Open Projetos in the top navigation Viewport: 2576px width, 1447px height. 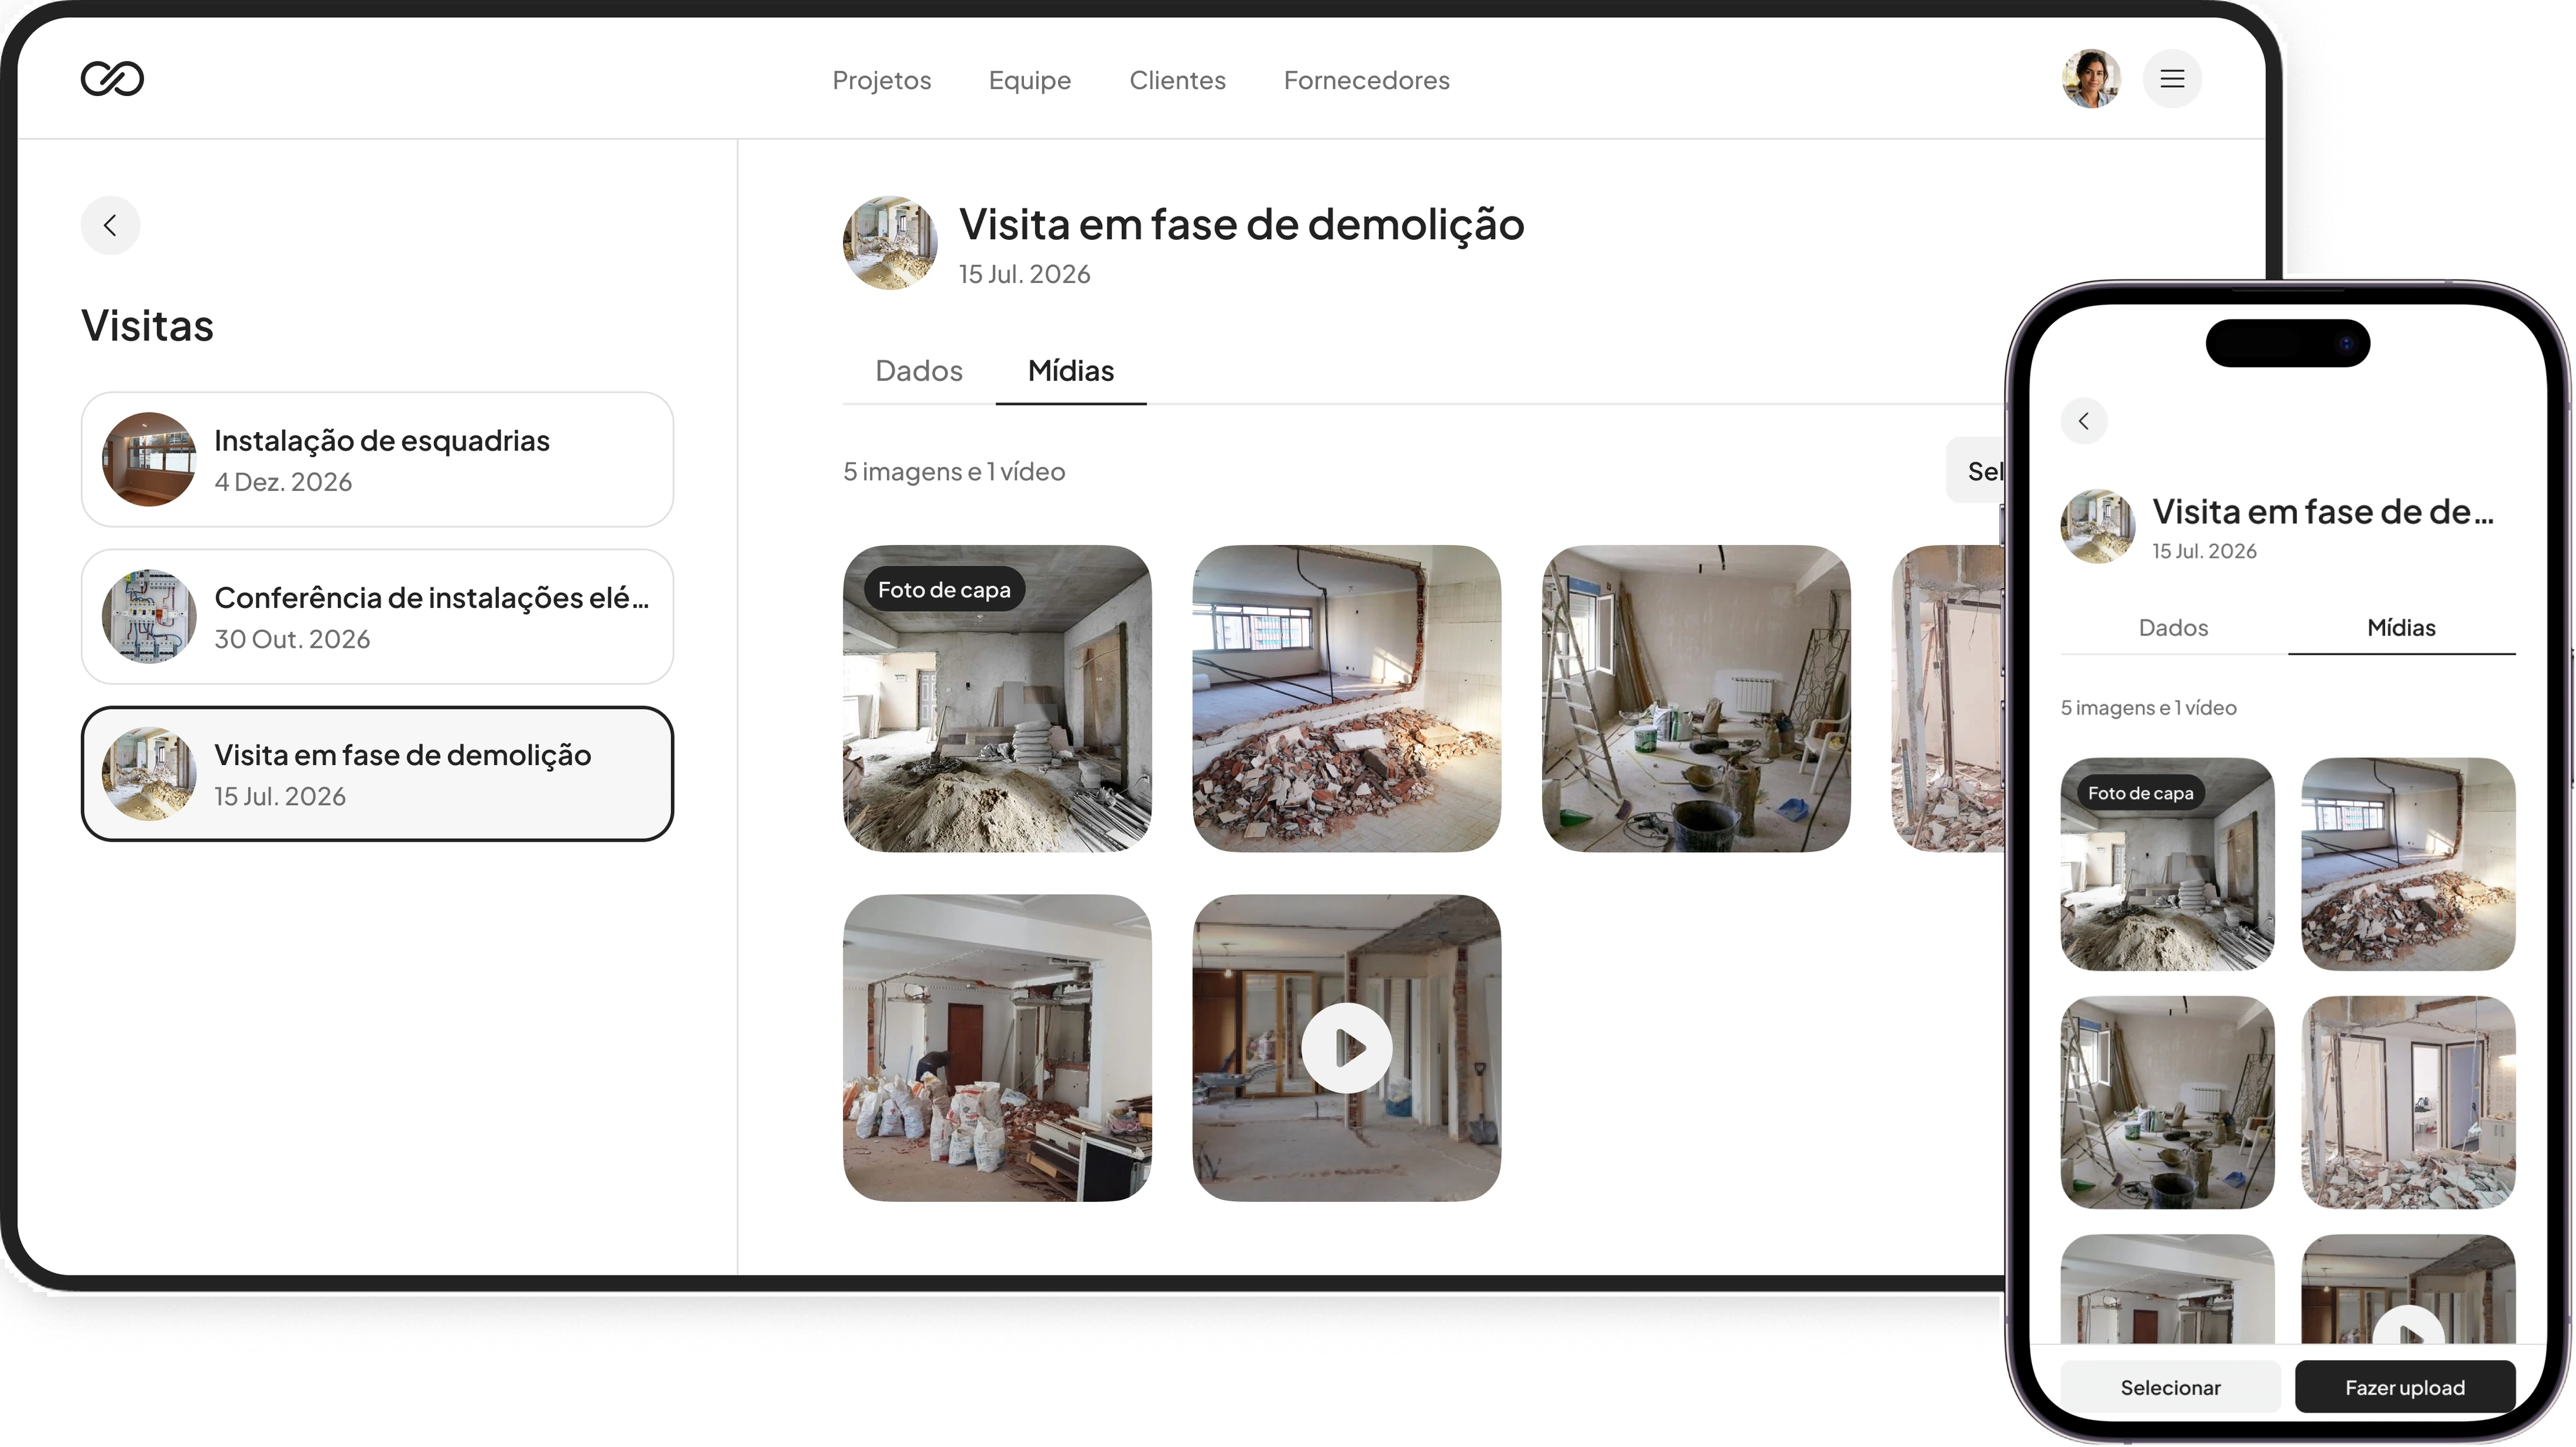[881, 80]
